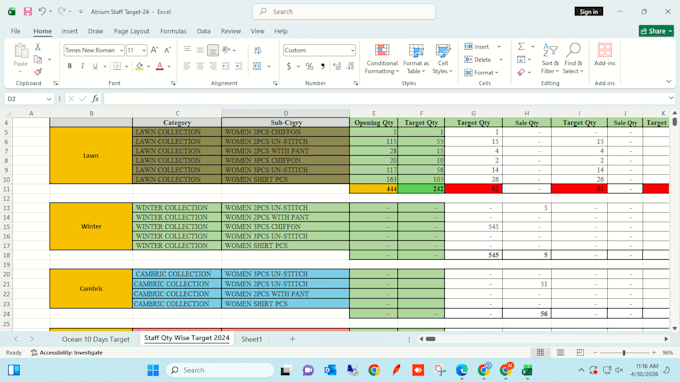
Task: Open the font size dropdown
Action: point(144,50)
